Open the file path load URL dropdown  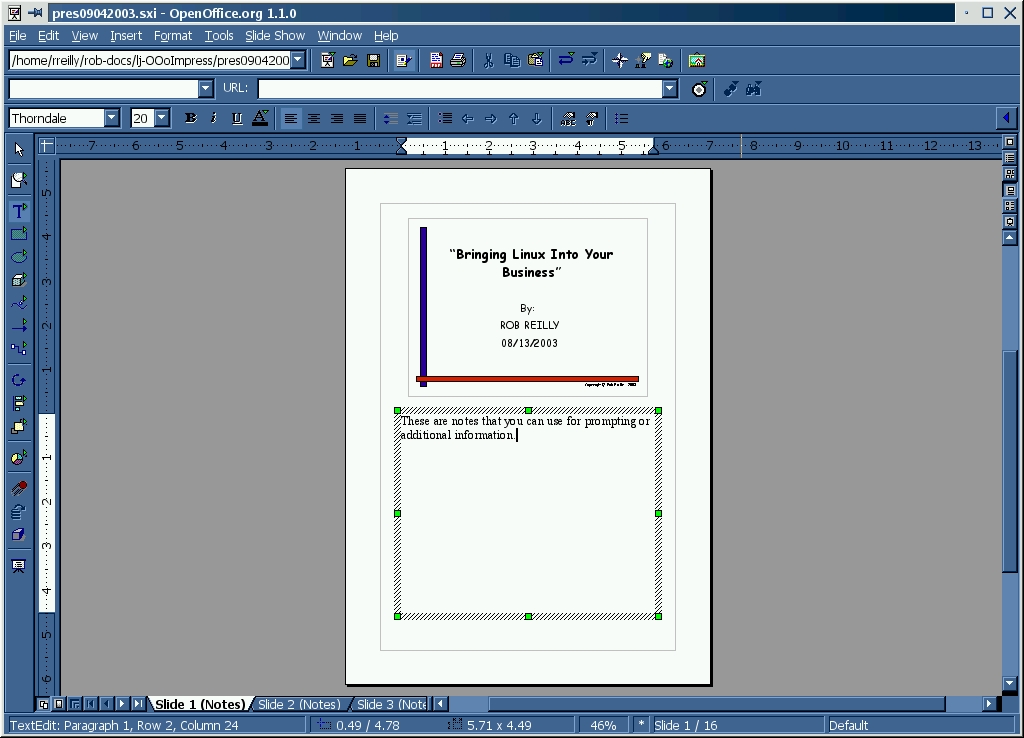pyautogui.click(x=298, y=61)
